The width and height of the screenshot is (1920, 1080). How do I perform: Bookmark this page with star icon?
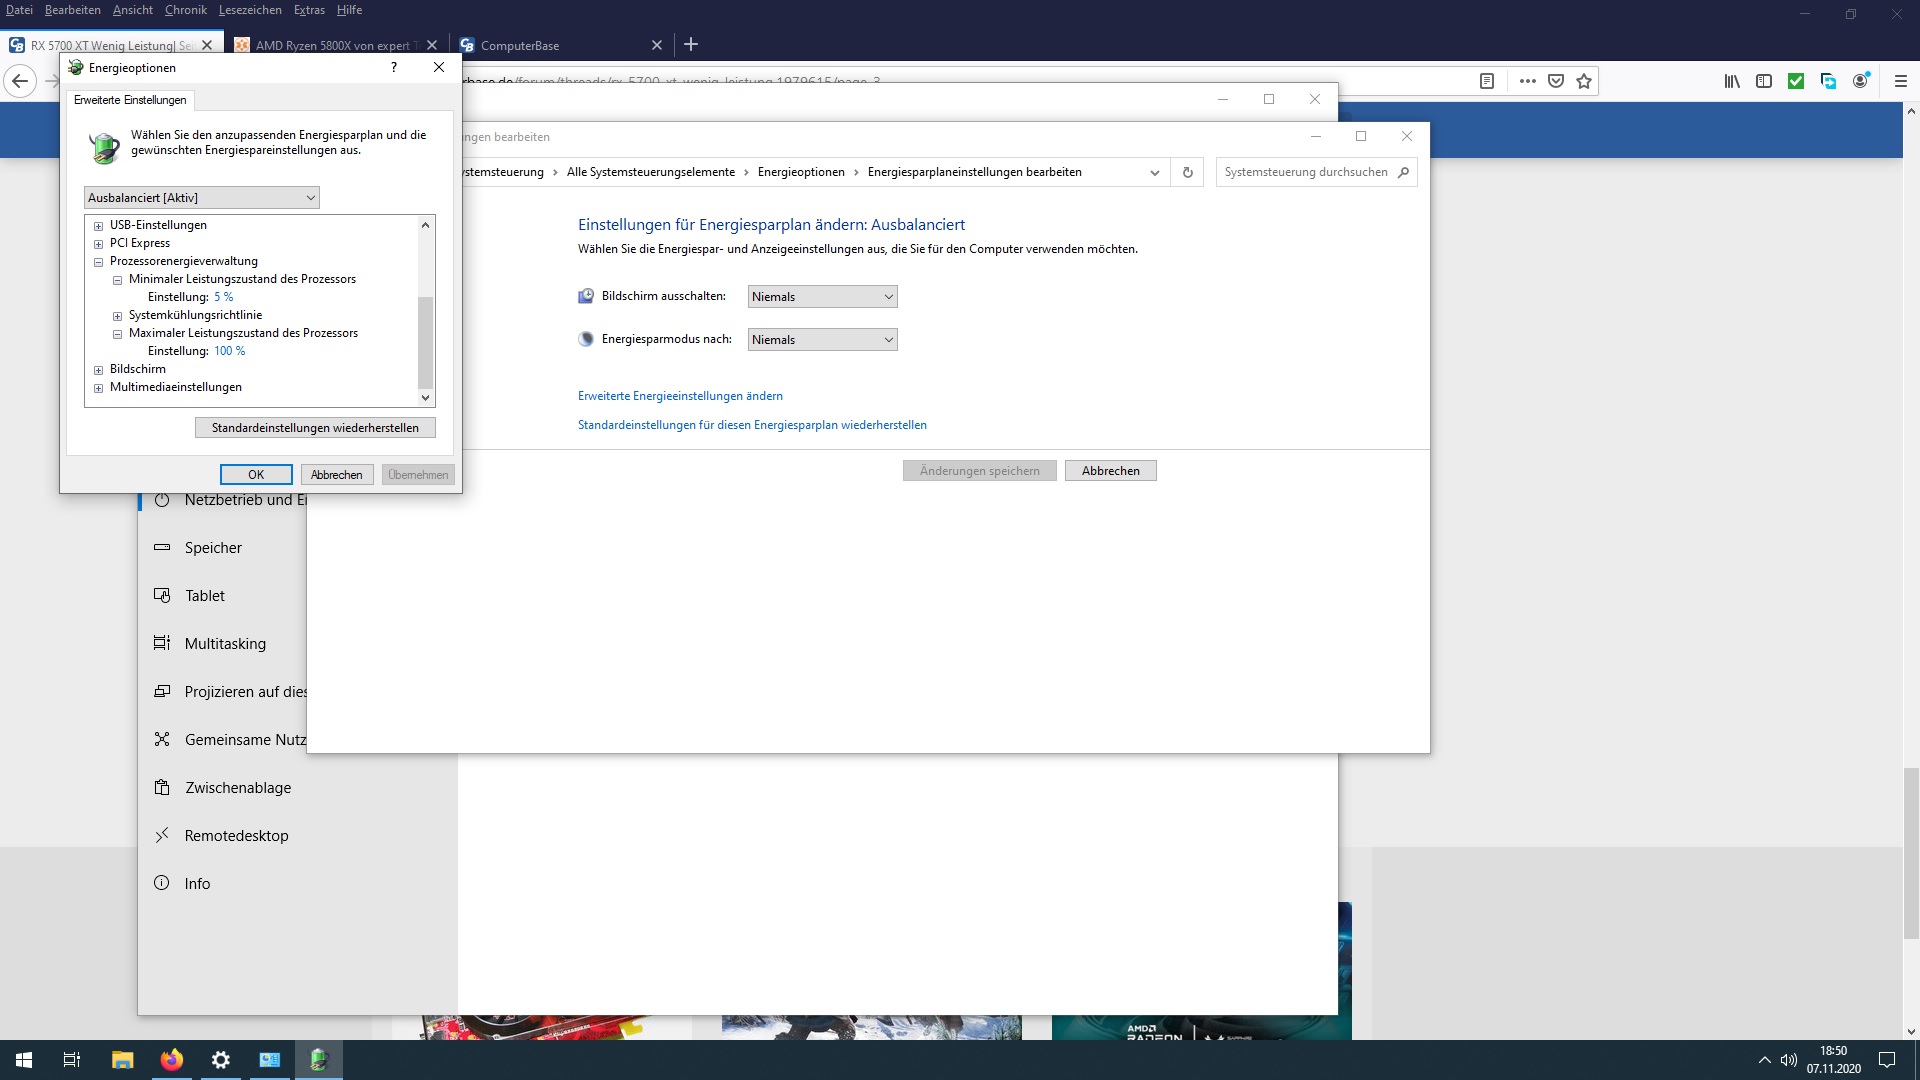pyautogui.click(x=1584, y=81)
